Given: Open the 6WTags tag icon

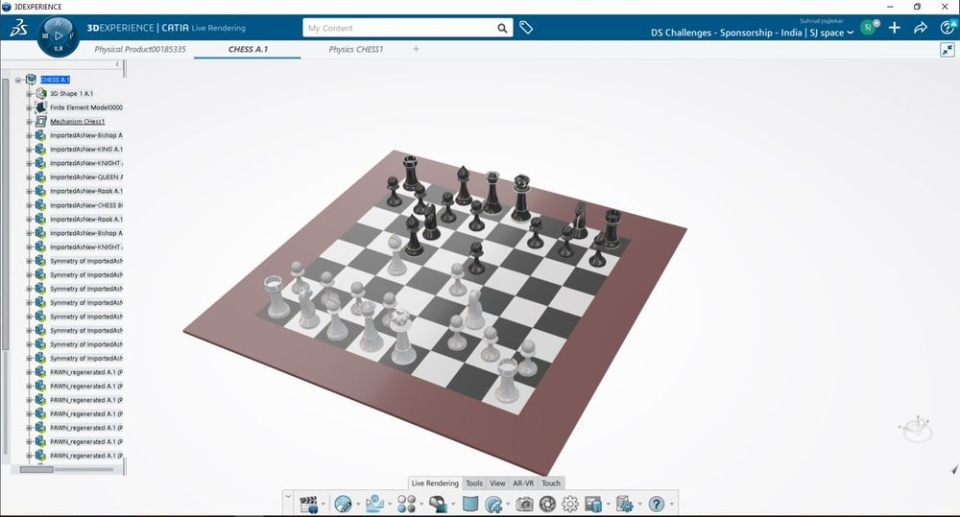Looking at the screenshot, I should (x=526, y=28).
